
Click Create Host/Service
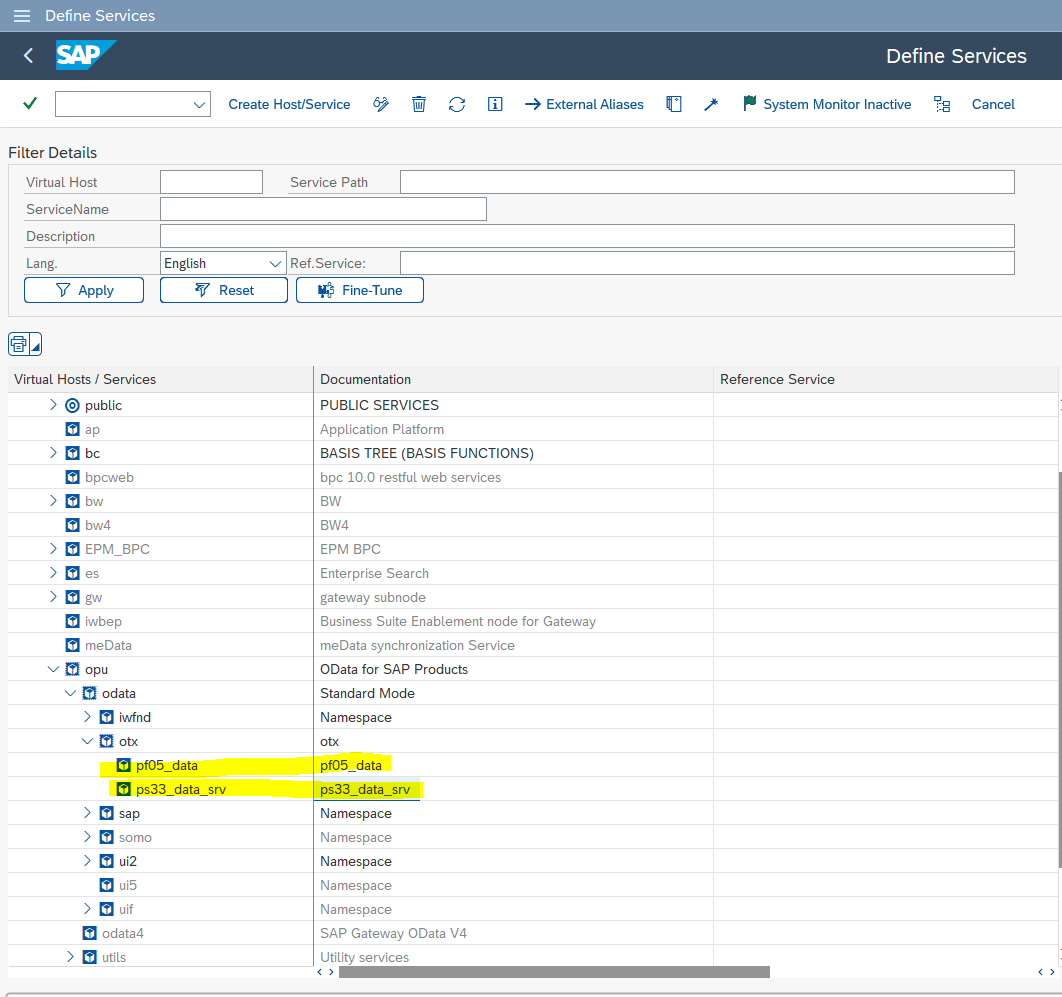pyautogui.click(x=289, y=104)
